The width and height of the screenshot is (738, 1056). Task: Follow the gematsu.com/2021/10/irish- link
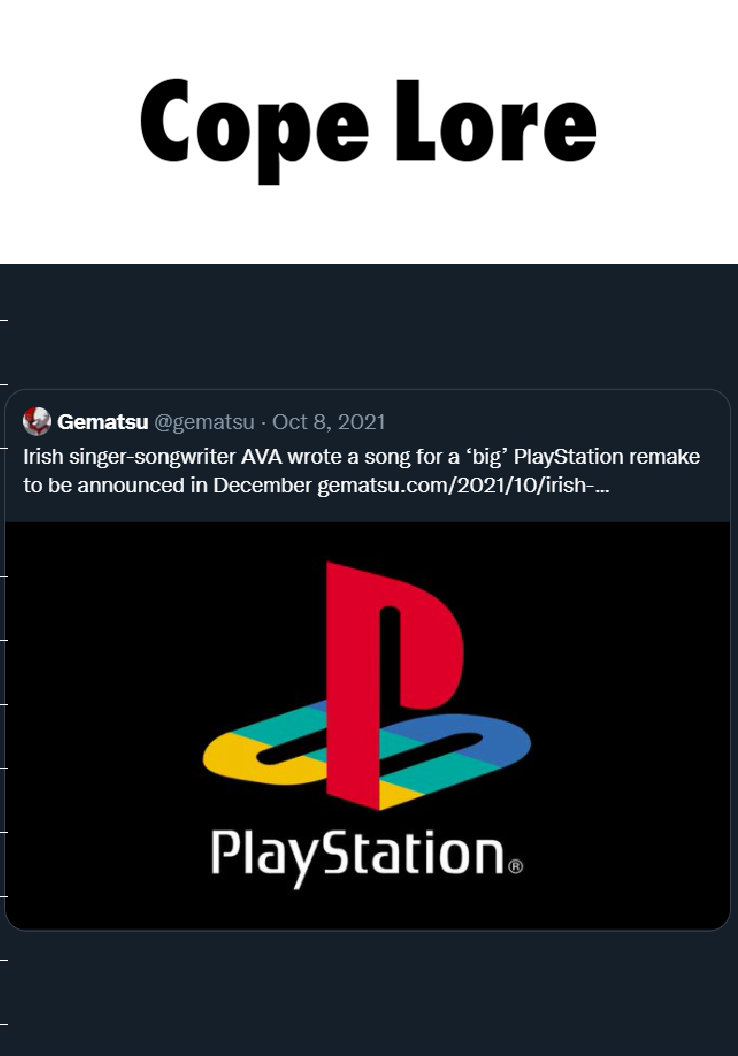(x=463, y=485)
